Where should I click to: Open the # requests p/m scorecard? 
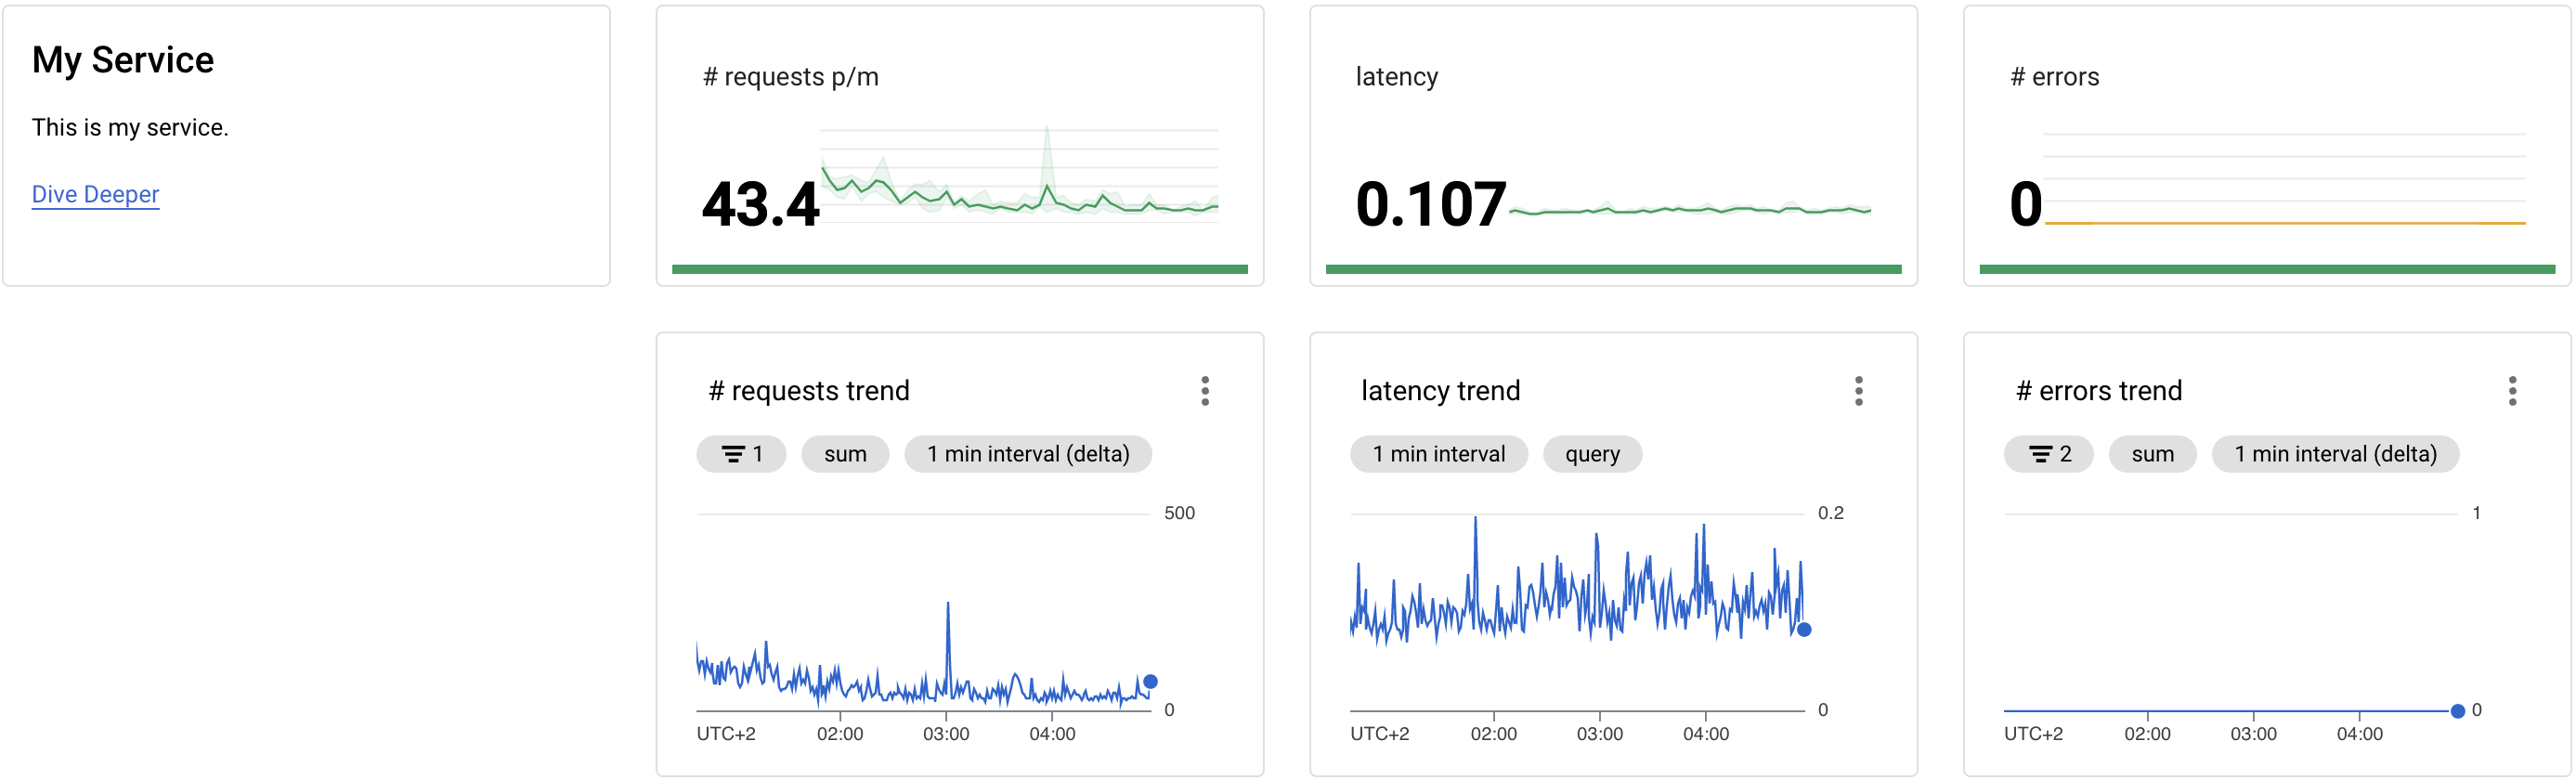point(960,146)
